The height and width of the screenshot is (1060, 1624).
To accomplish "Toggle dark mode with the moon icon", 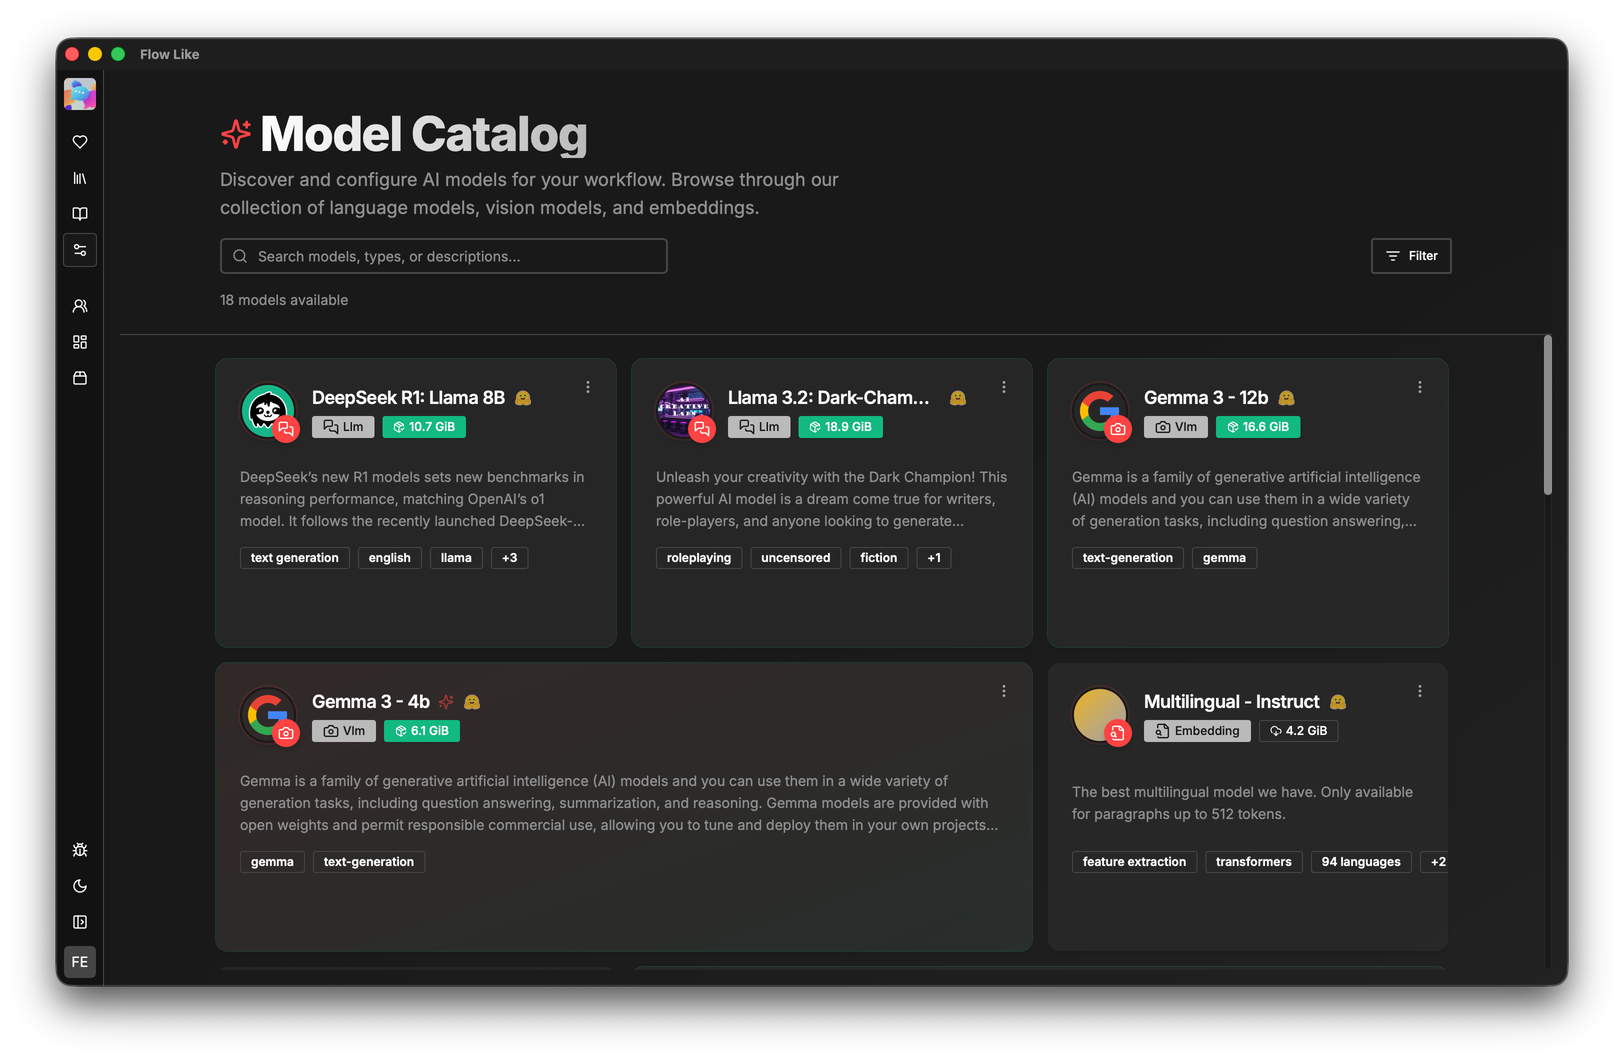I will tap(80, 885).
